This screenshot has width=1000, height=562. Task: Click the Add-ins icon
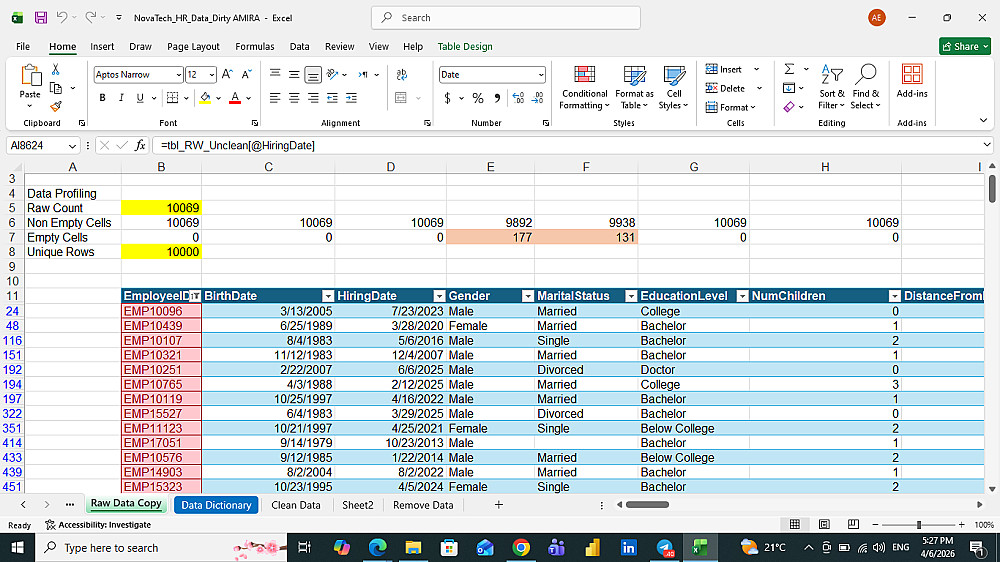(x=912, y=82)
